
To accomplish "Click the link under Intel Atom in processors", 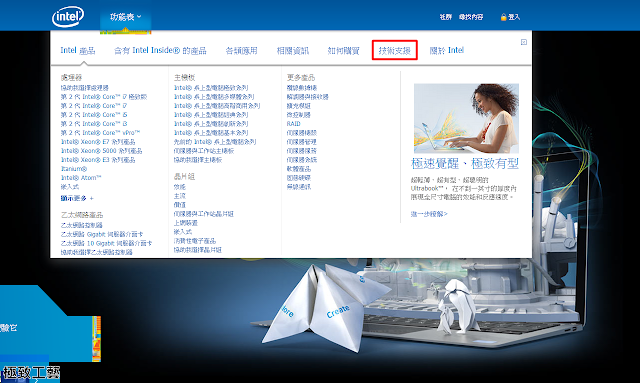I will pyautogui.click(x=70, y=187).
